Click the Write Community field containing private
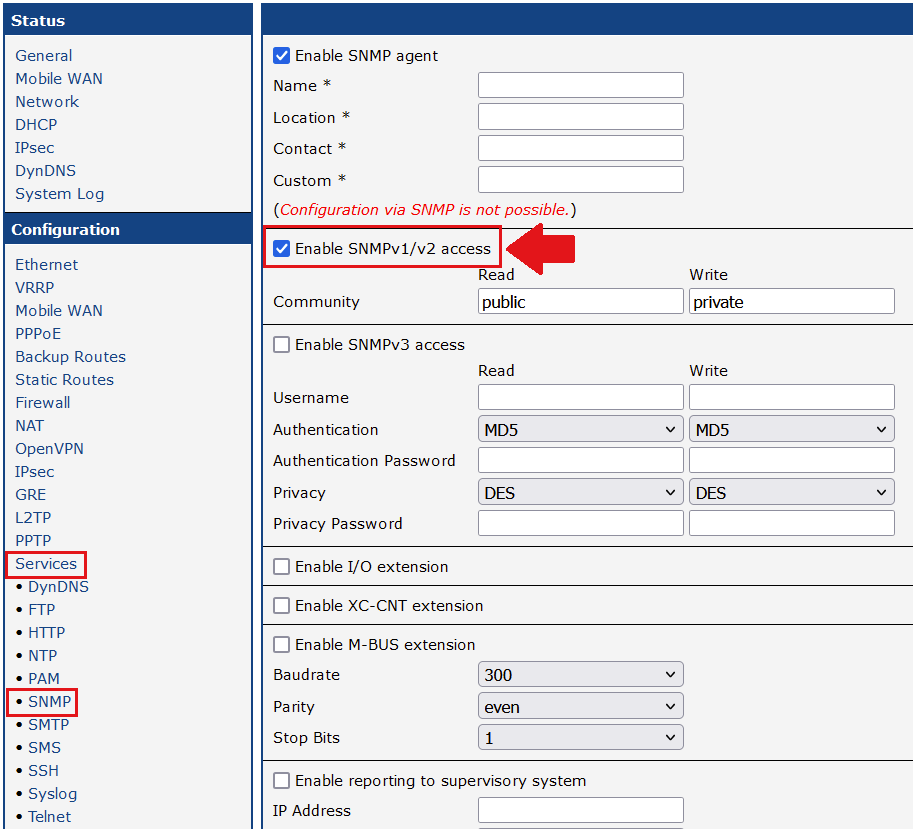The image size is (913, 829). (791, 302)
